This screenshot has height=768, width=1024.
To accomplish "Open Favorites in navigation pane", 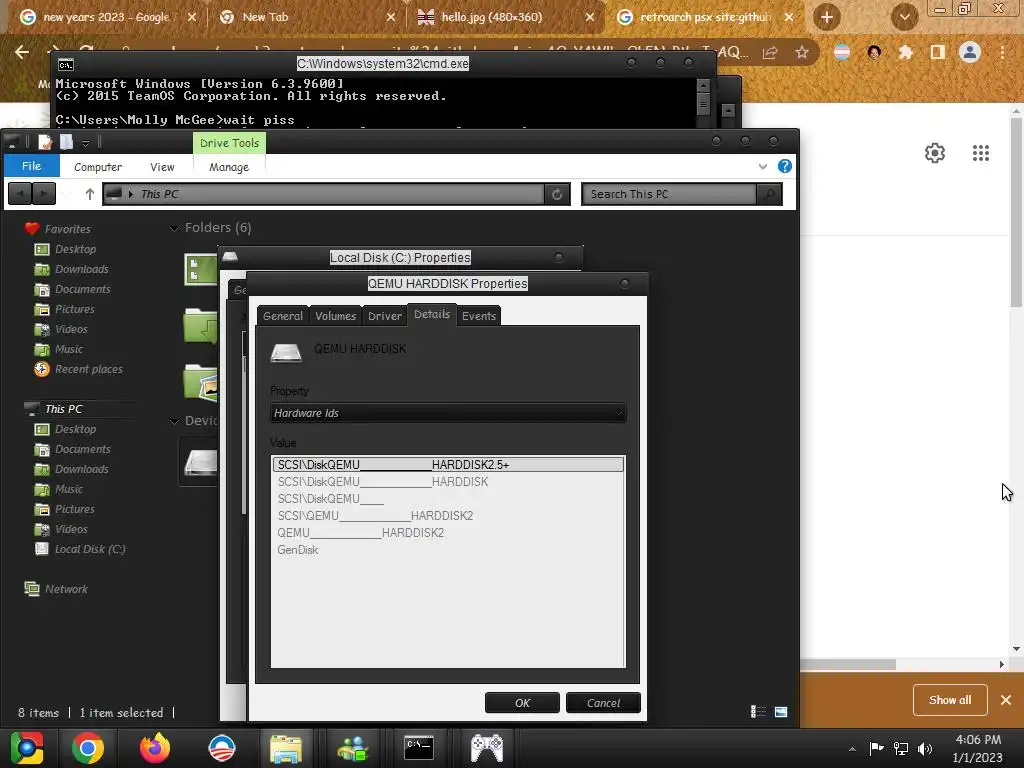I will pos(68,229).
